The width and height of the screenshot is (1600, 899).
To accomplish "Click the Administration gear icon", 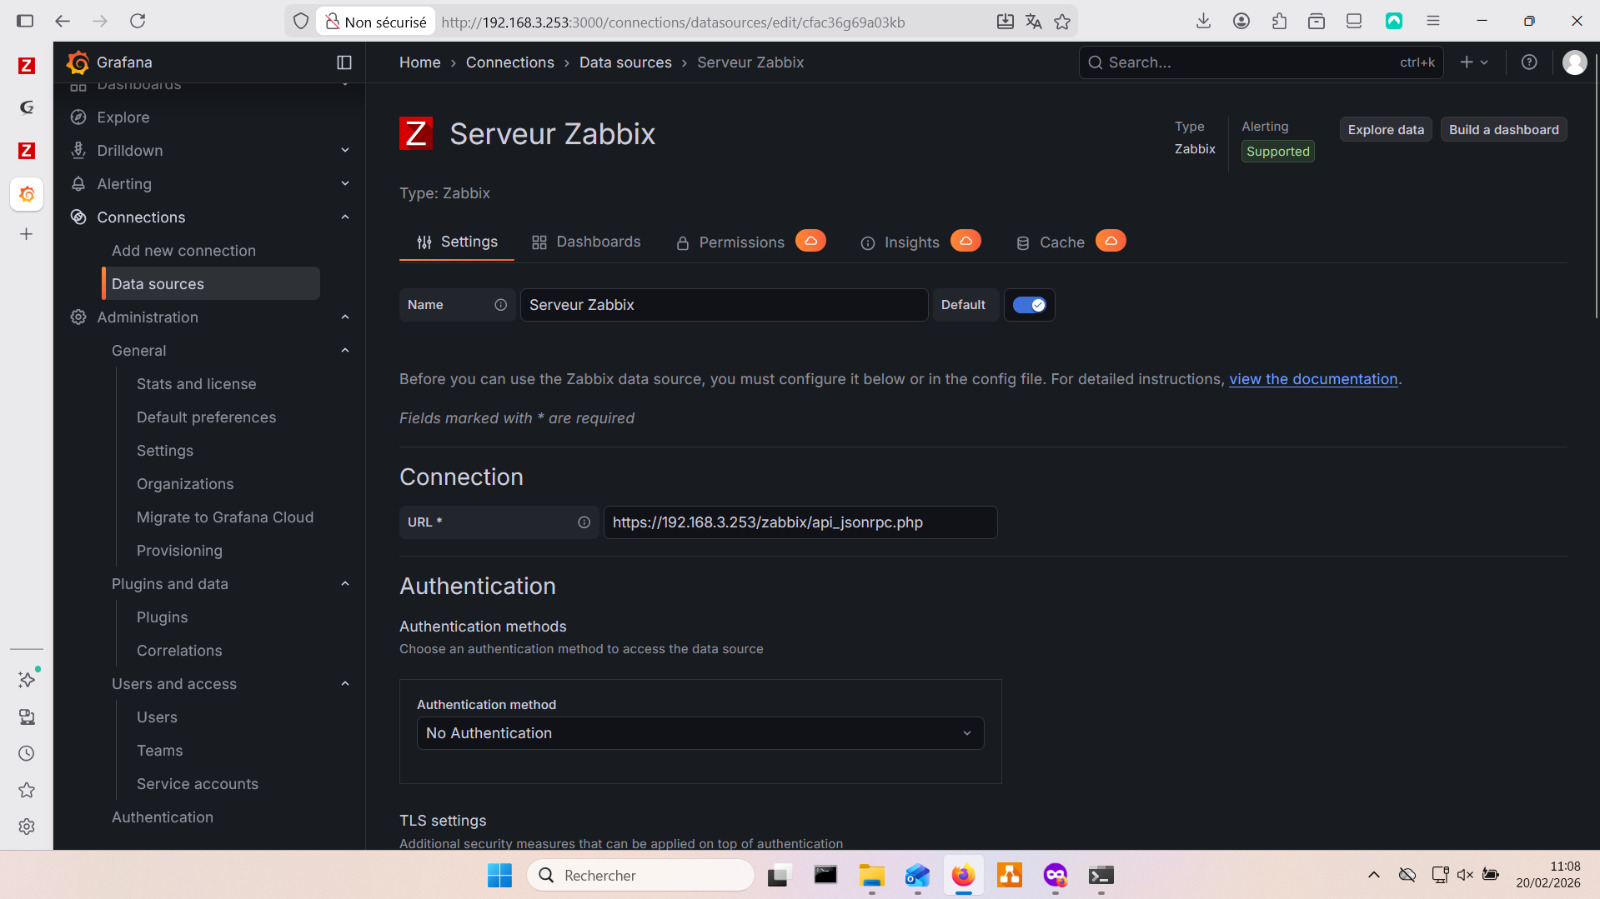I will click(x=78, y=317).
